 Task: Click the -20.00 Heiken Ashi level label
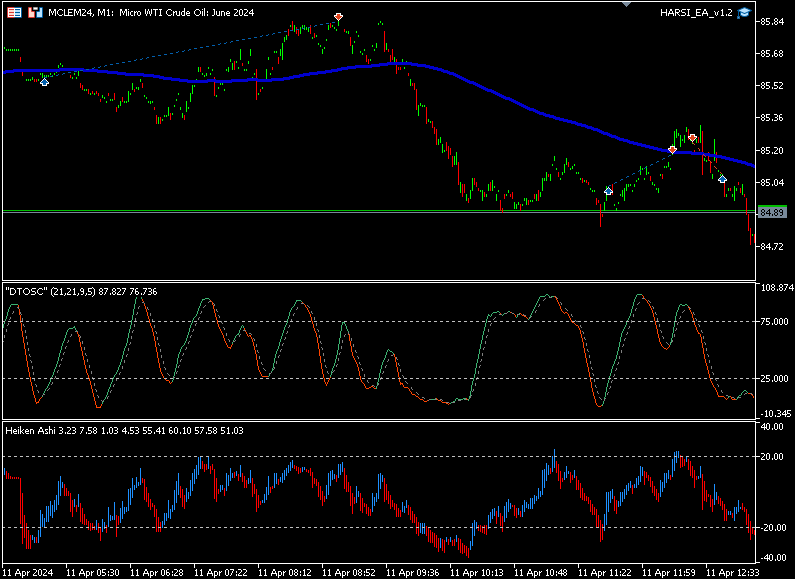[772, 528]
